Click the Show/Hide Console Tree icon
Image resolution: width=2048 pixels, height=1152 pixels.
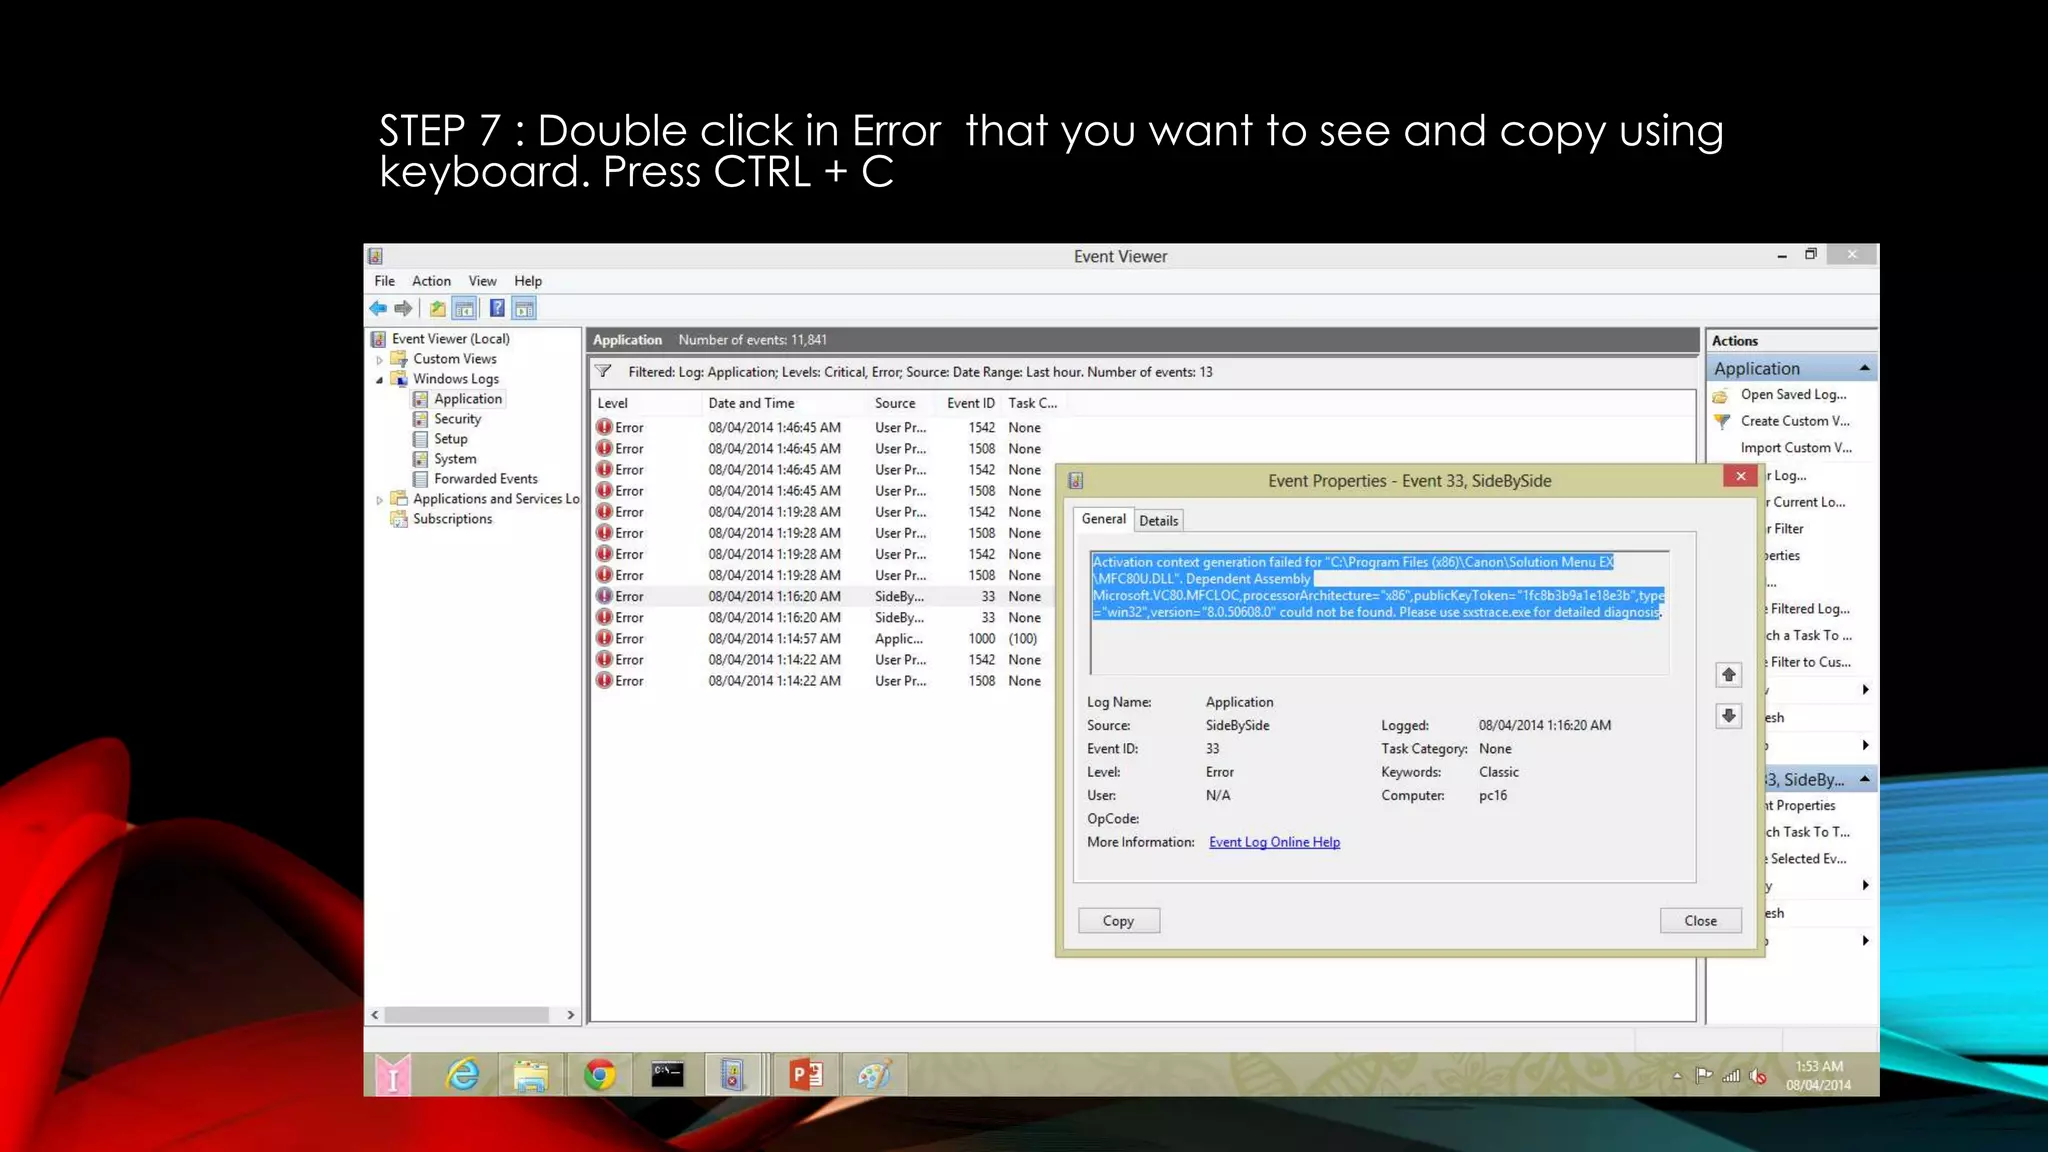click(x=464, y=308)
